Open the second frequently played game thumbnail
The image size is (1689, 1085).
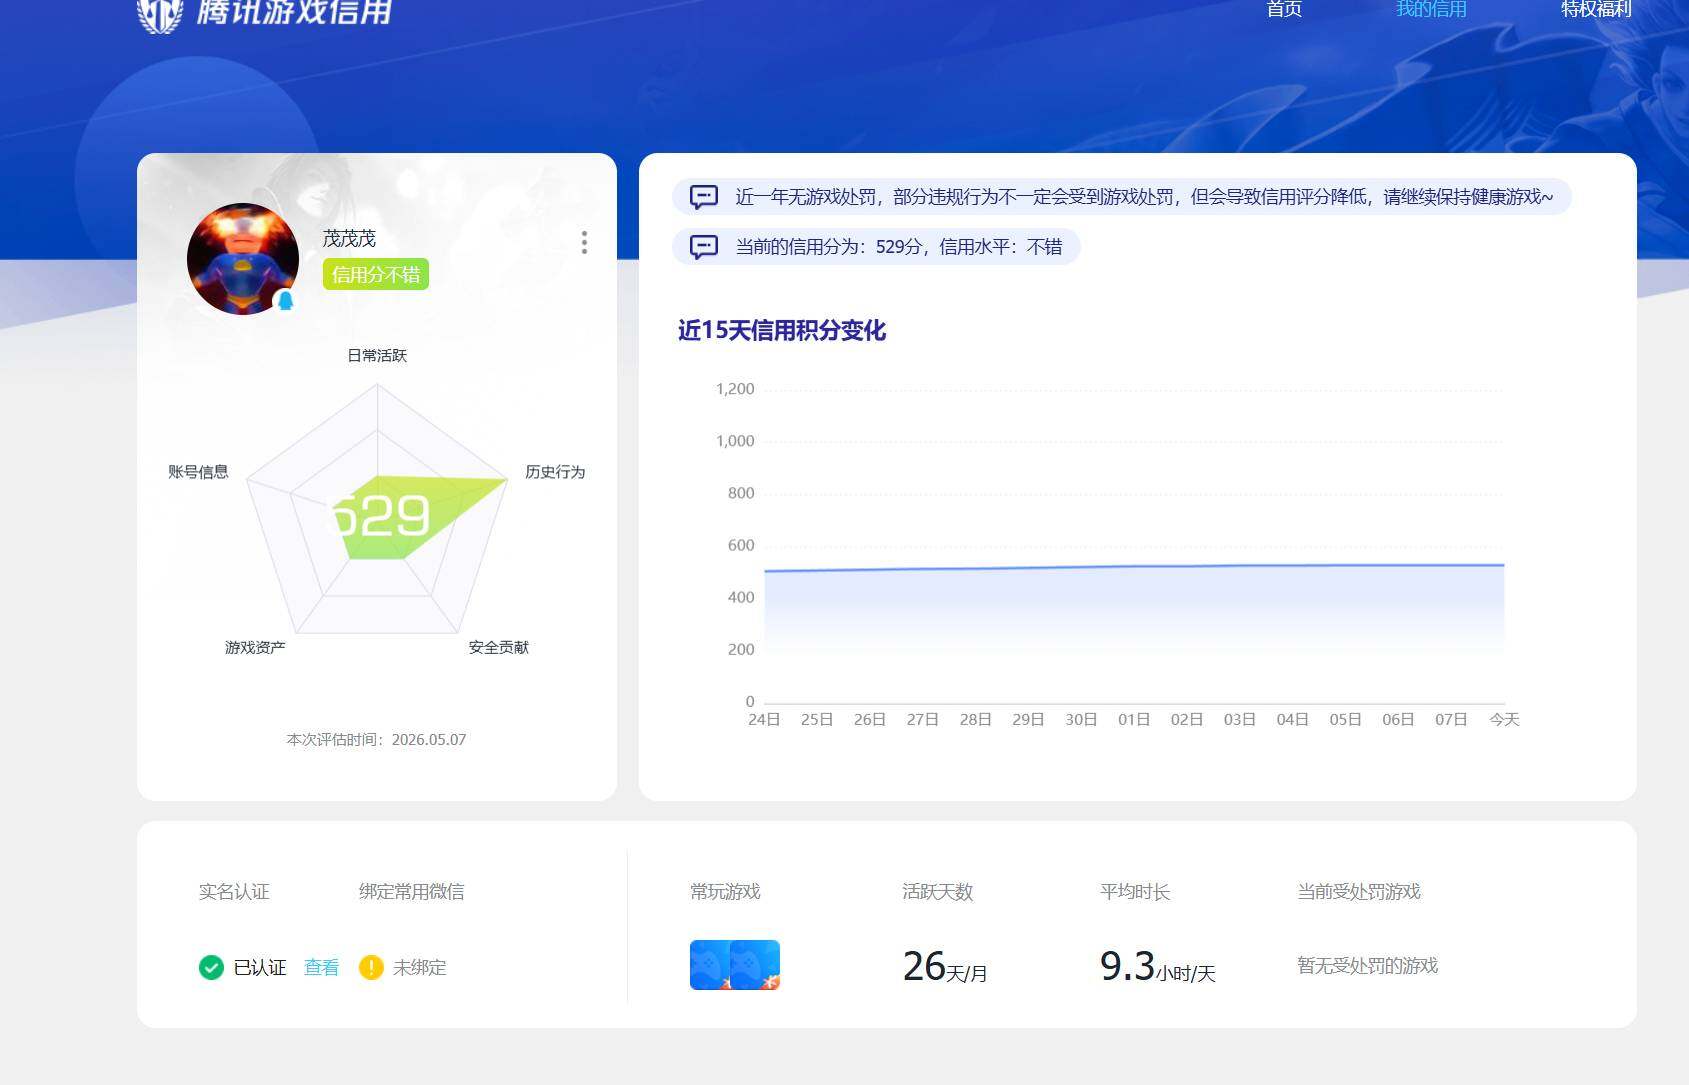(x=756, y=965)
